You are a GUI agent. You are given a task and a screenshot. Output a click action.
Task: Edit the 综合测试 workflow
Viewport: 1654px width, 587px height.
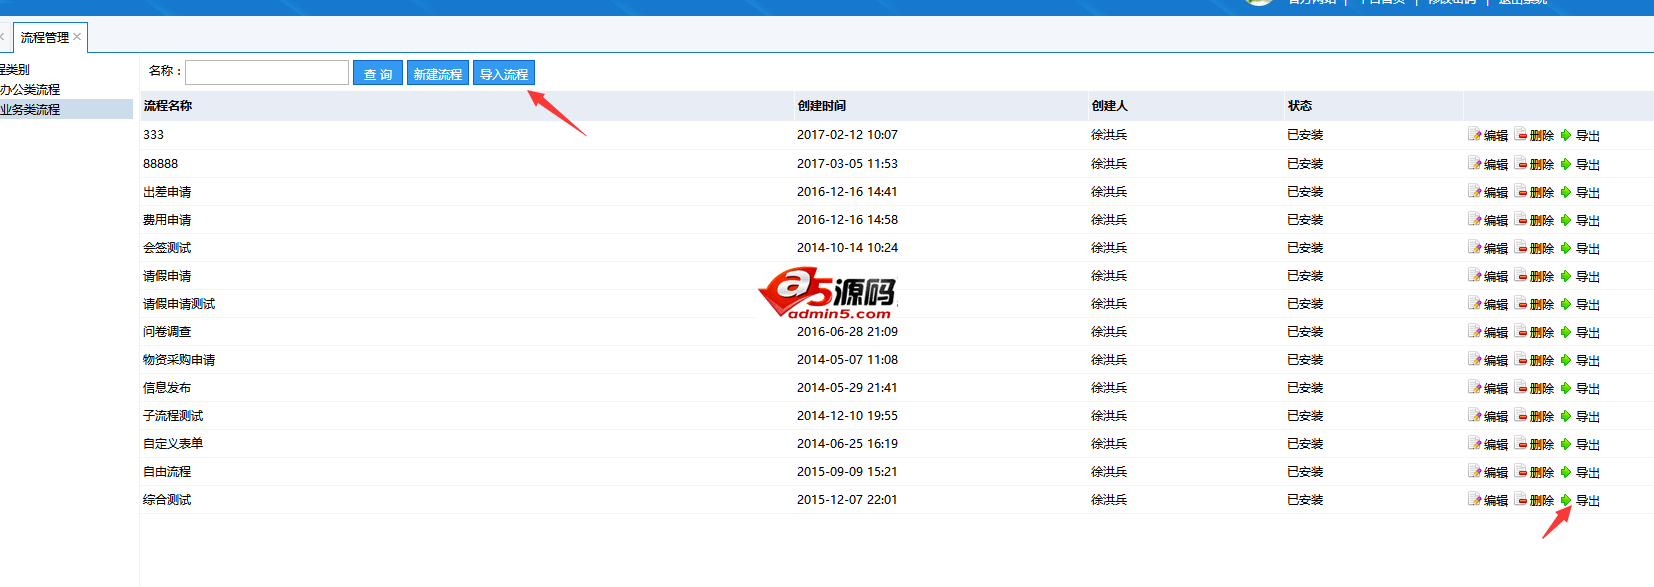pyautogui.click(x=1488, y=500)
